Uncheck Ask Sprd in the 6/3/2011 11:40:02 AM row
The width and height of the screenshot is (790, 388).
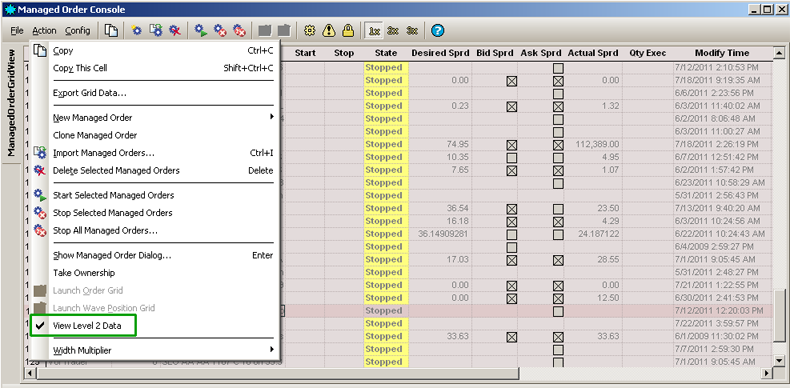coord(558,106)
